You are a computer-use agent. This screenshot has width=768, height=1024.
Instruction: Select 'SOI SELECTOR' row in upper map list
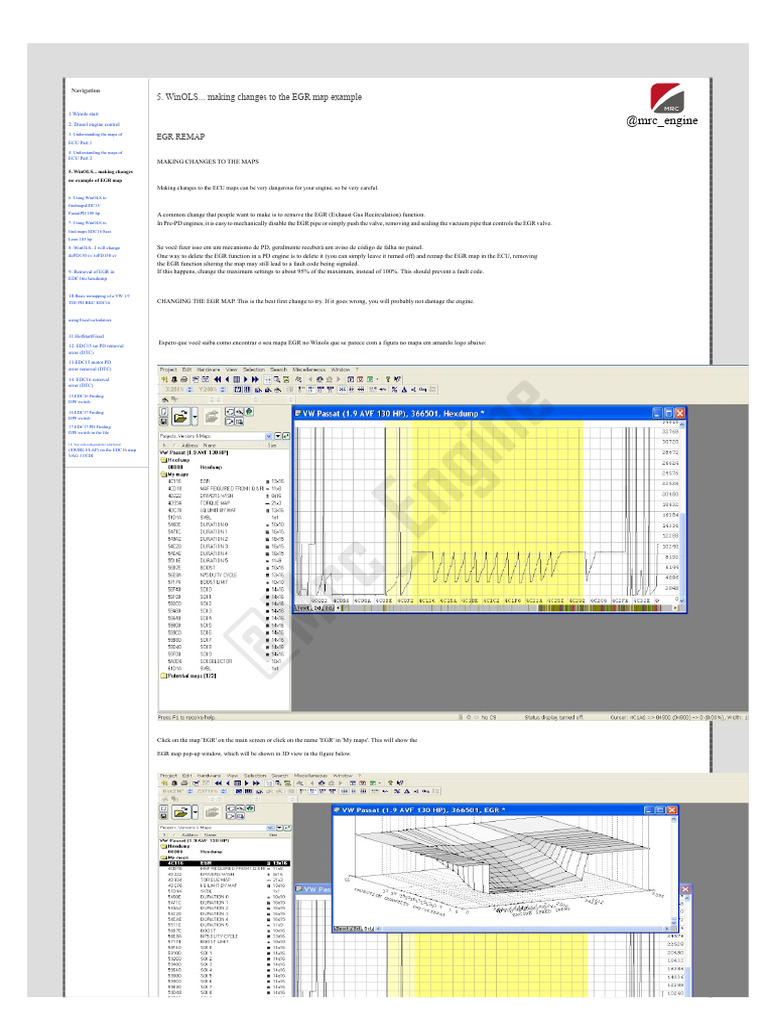pos(225,661)
